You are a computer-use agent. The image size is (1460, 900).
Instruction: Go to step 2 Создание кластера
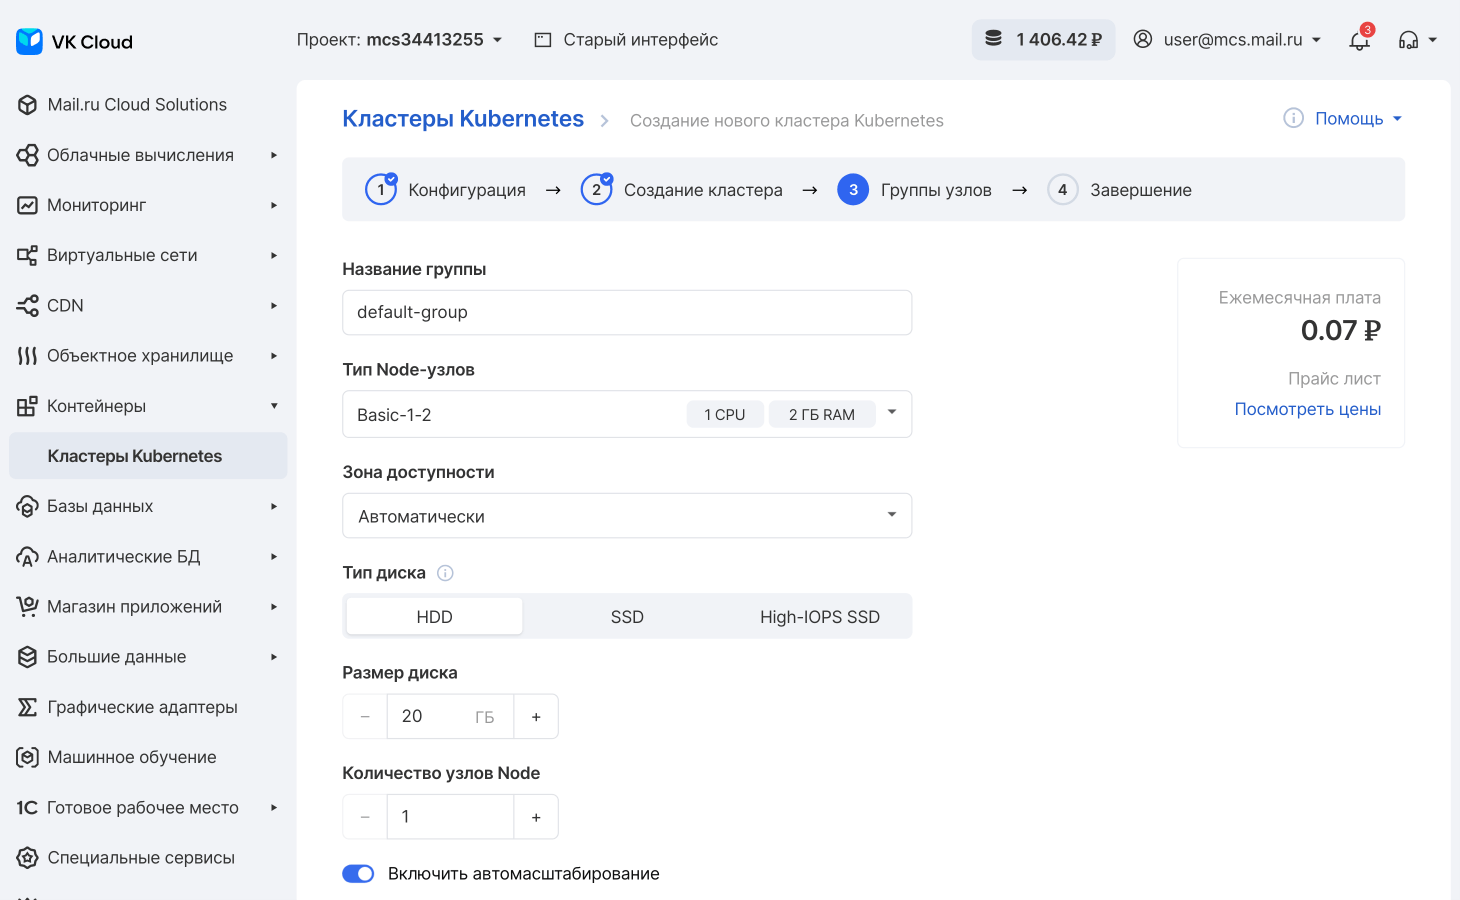[681, 189]
